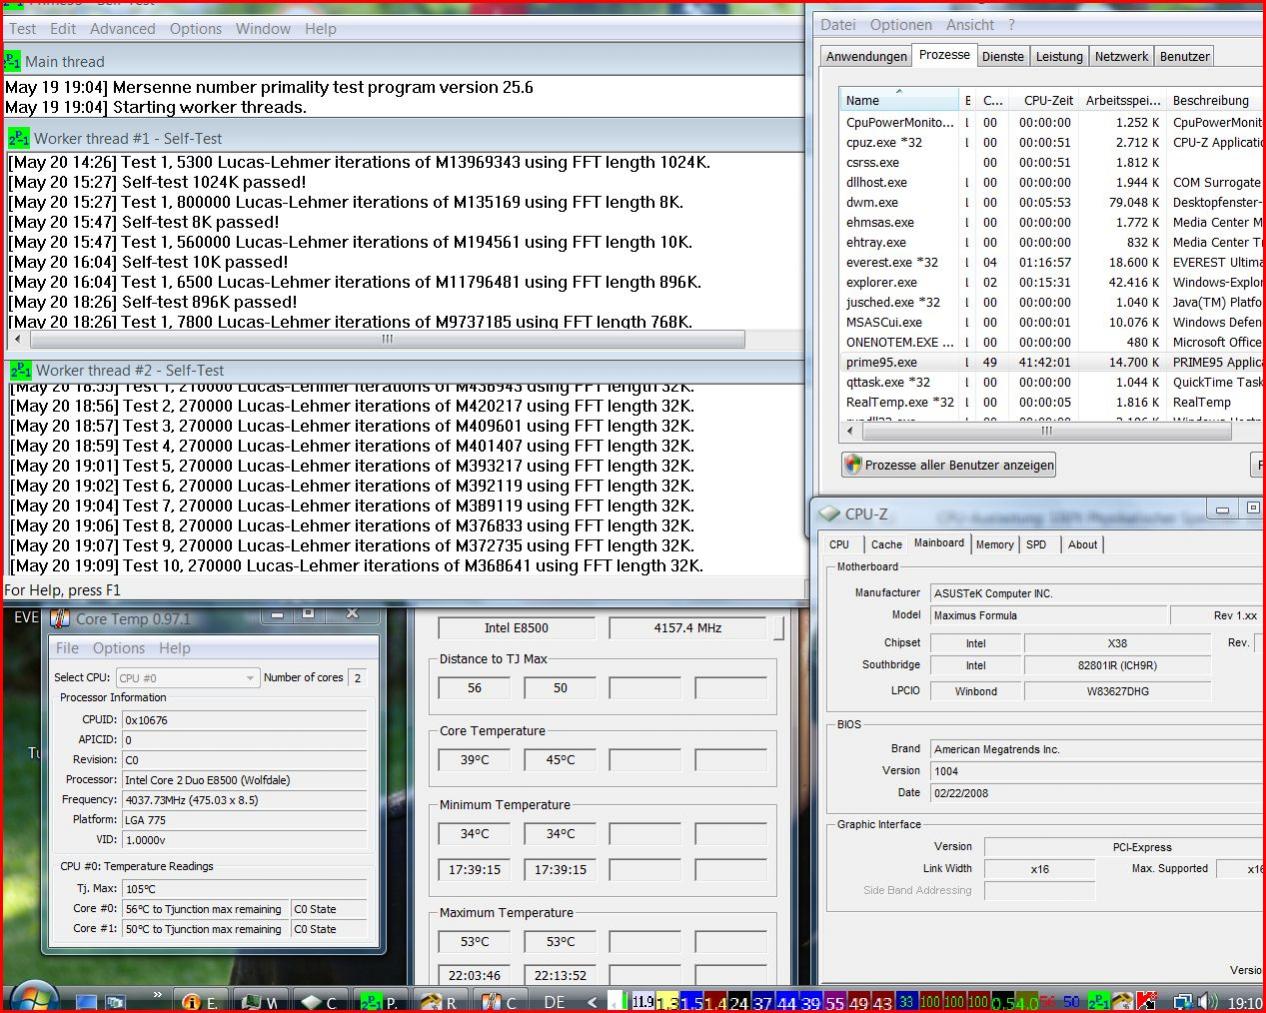Select explorer.exe process row
Screen dimensions: 1266x1013
coord(1050,282)
